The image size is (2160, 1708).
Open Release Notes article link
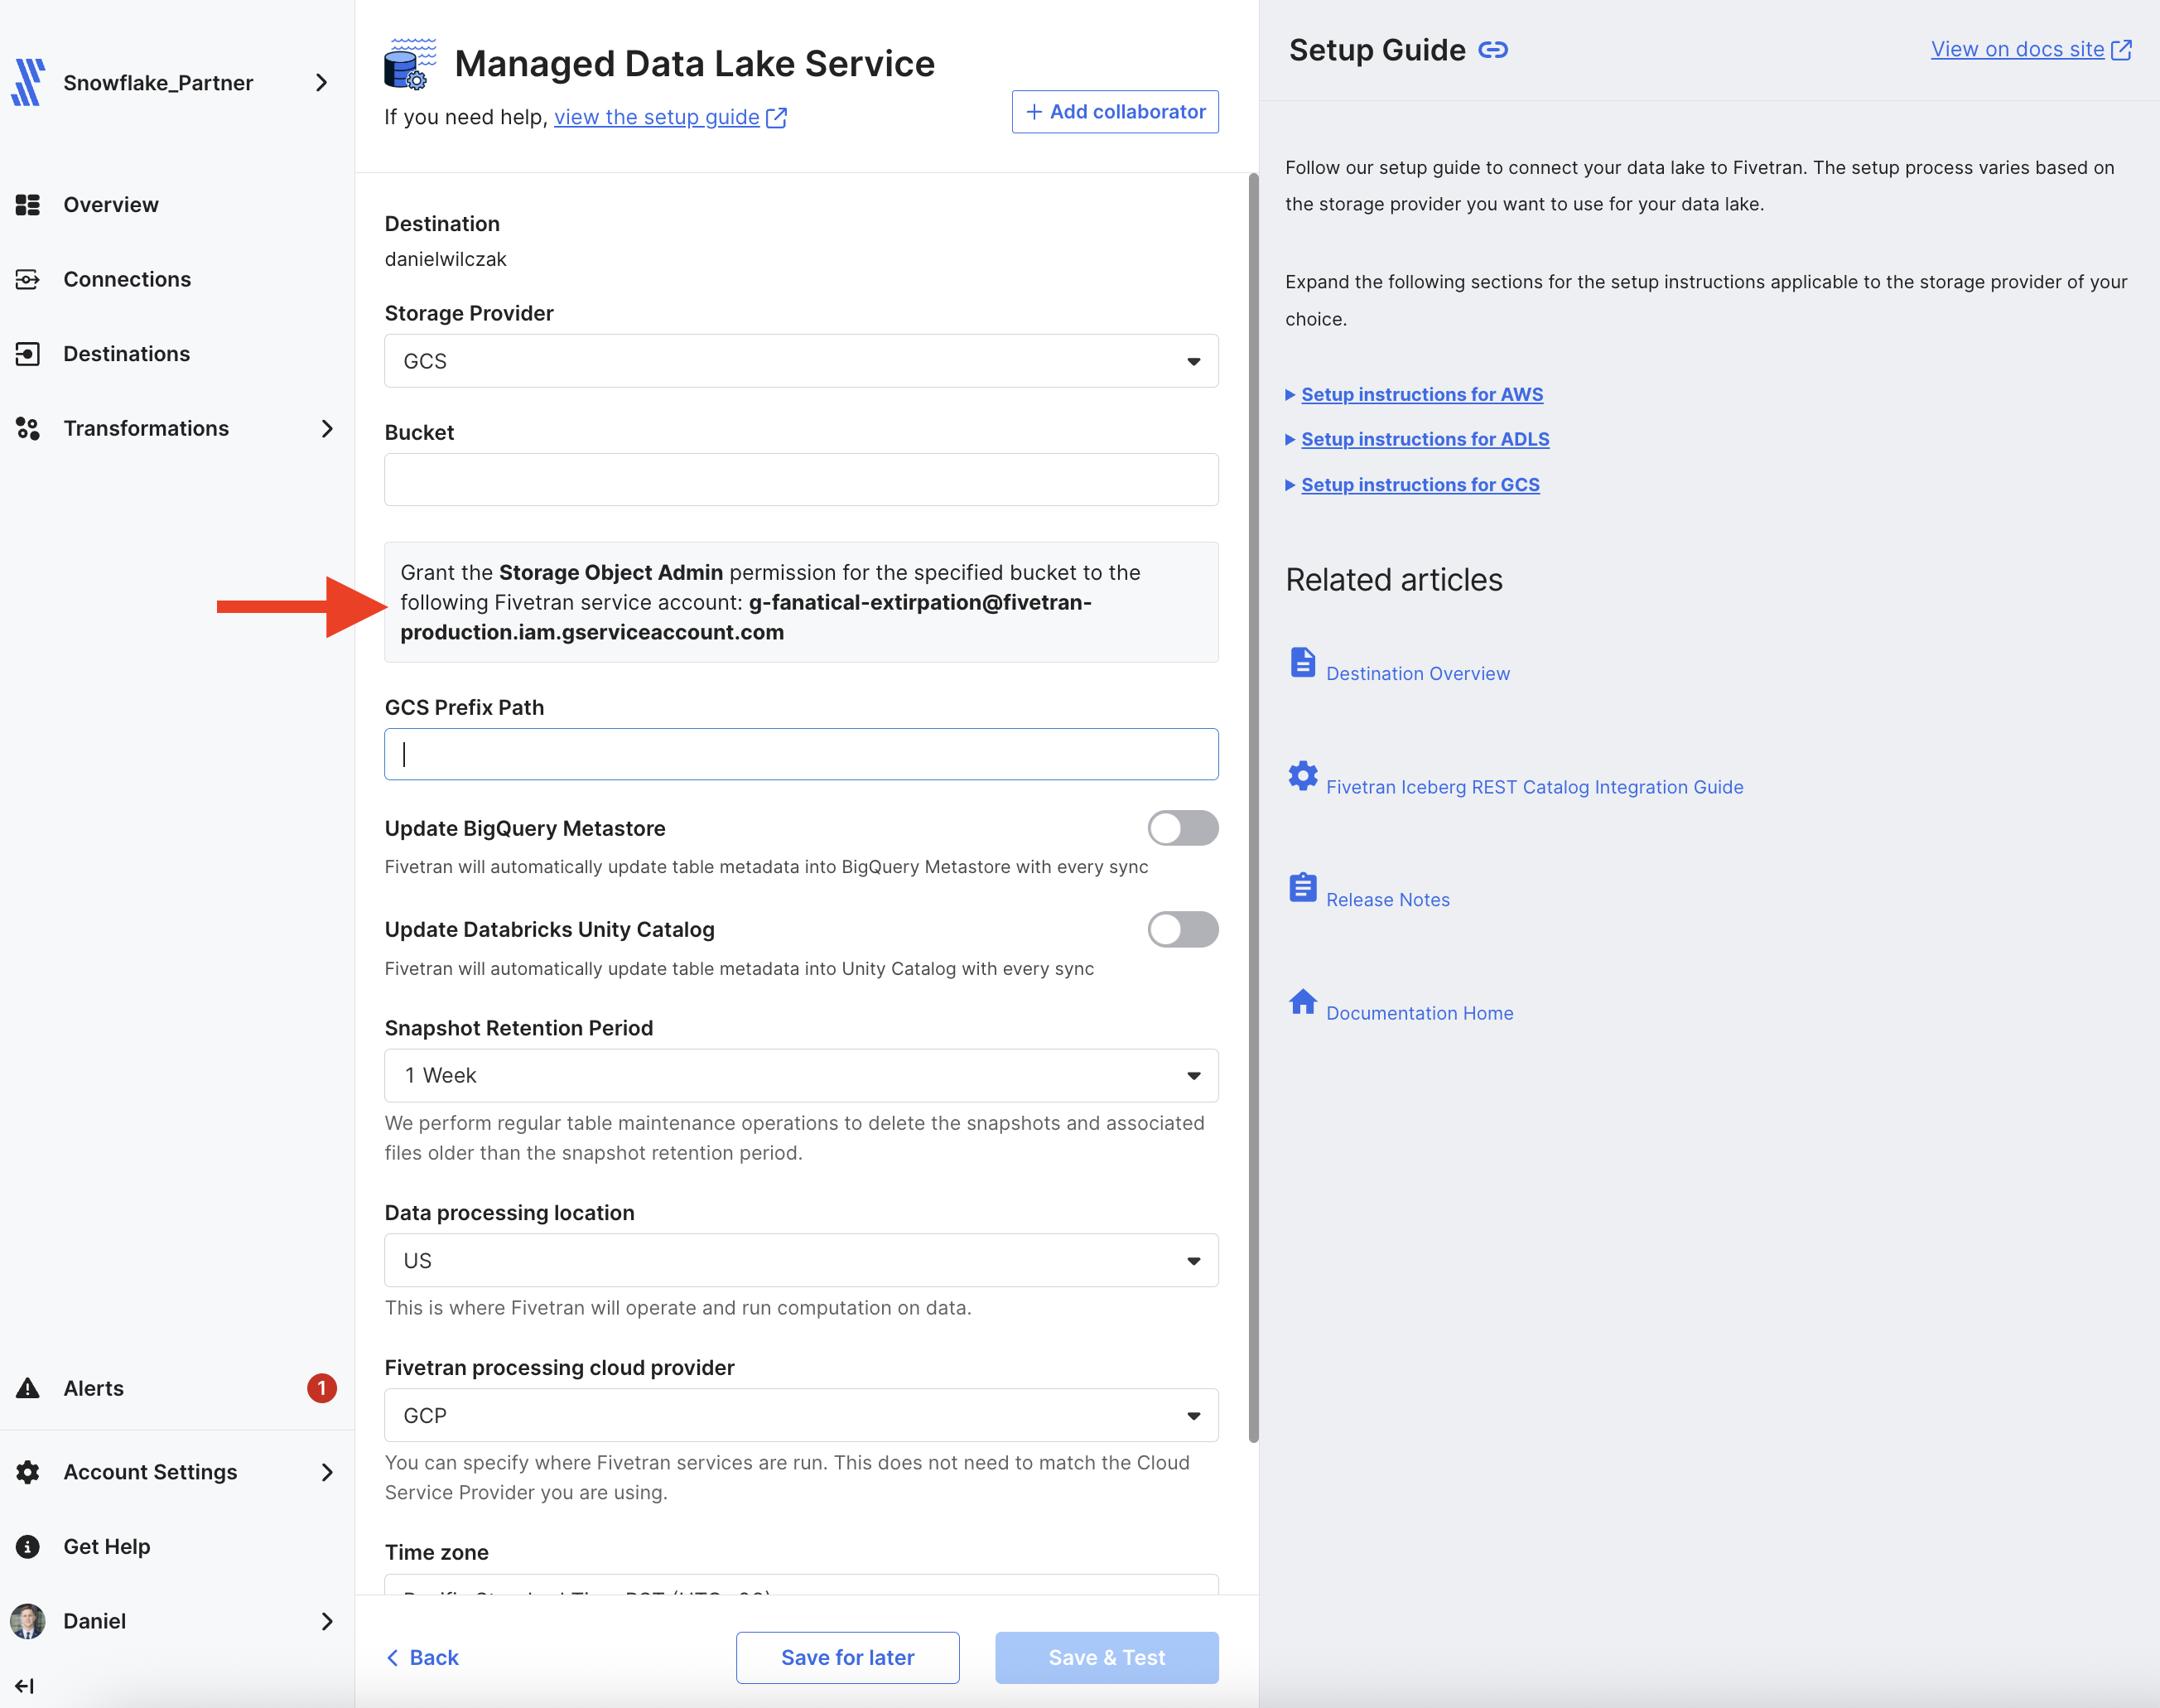click(1387, 900)
